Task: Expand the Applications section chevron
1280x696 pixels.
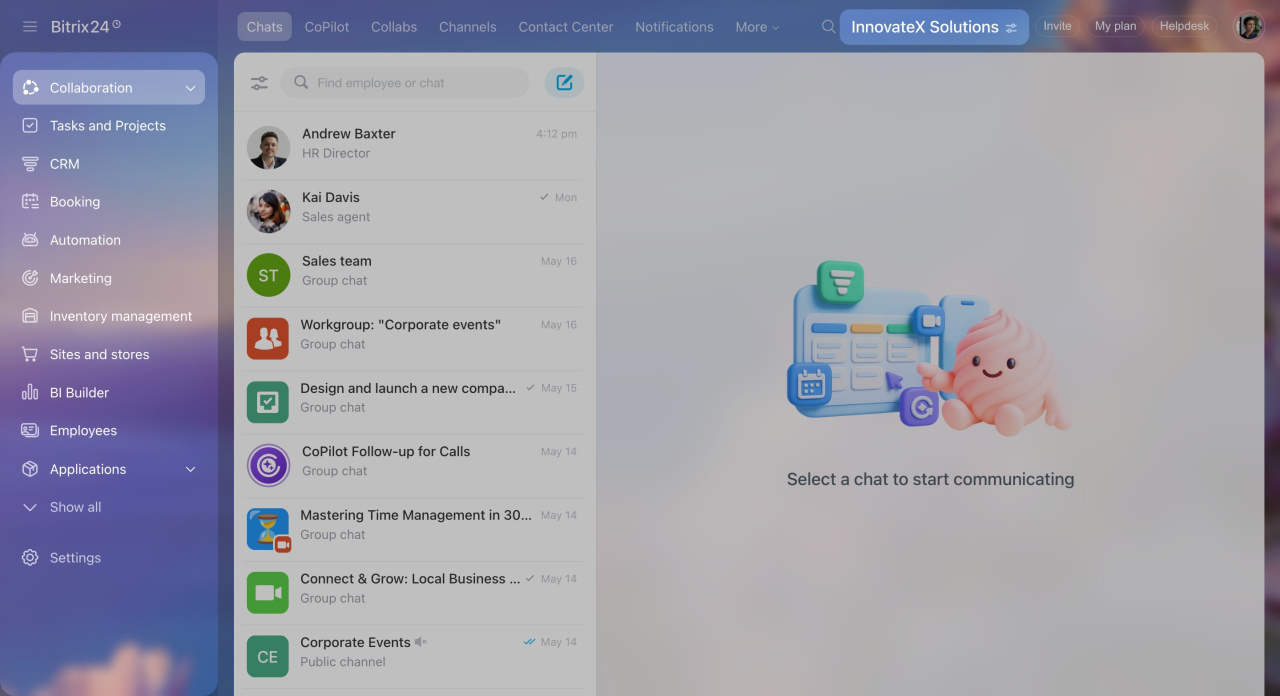Action: tap(190, 469)
